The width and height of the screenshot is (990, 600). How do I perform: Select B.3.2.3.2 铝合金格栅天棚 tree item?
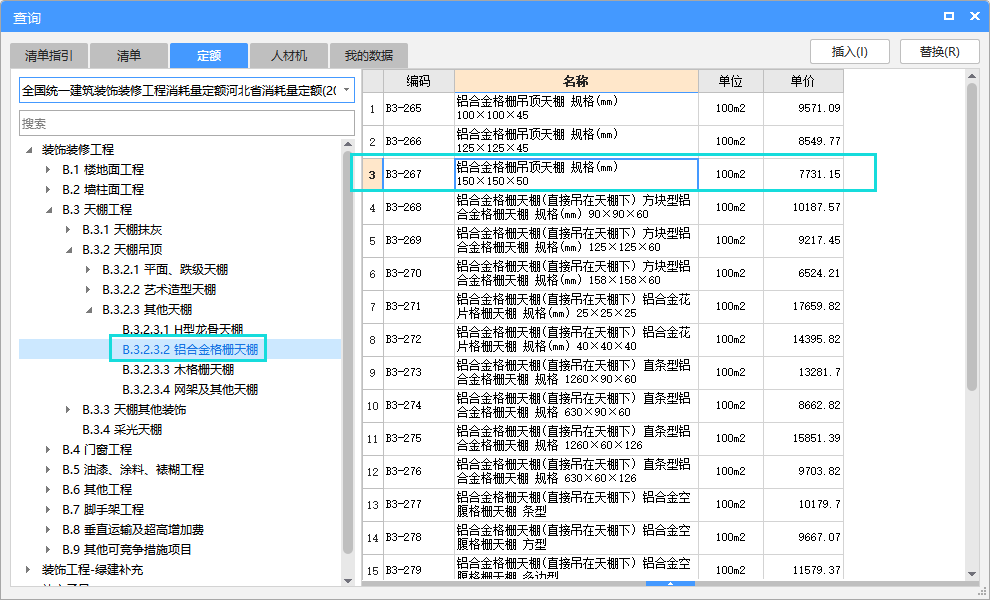tap(190, 349)
